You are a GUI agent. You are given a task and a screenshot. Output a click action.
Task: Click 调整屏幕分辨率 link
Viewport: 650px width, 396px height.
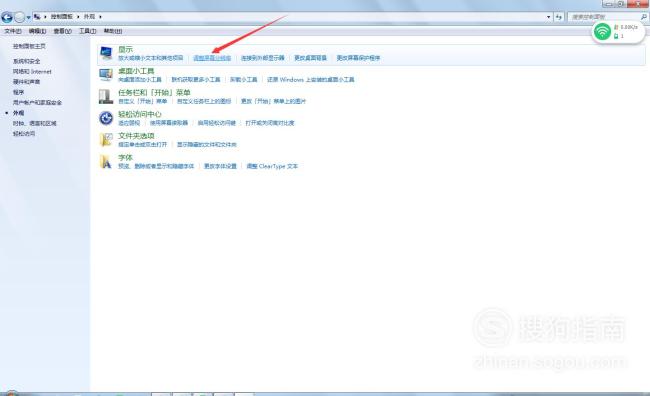[x=212, y=58]
